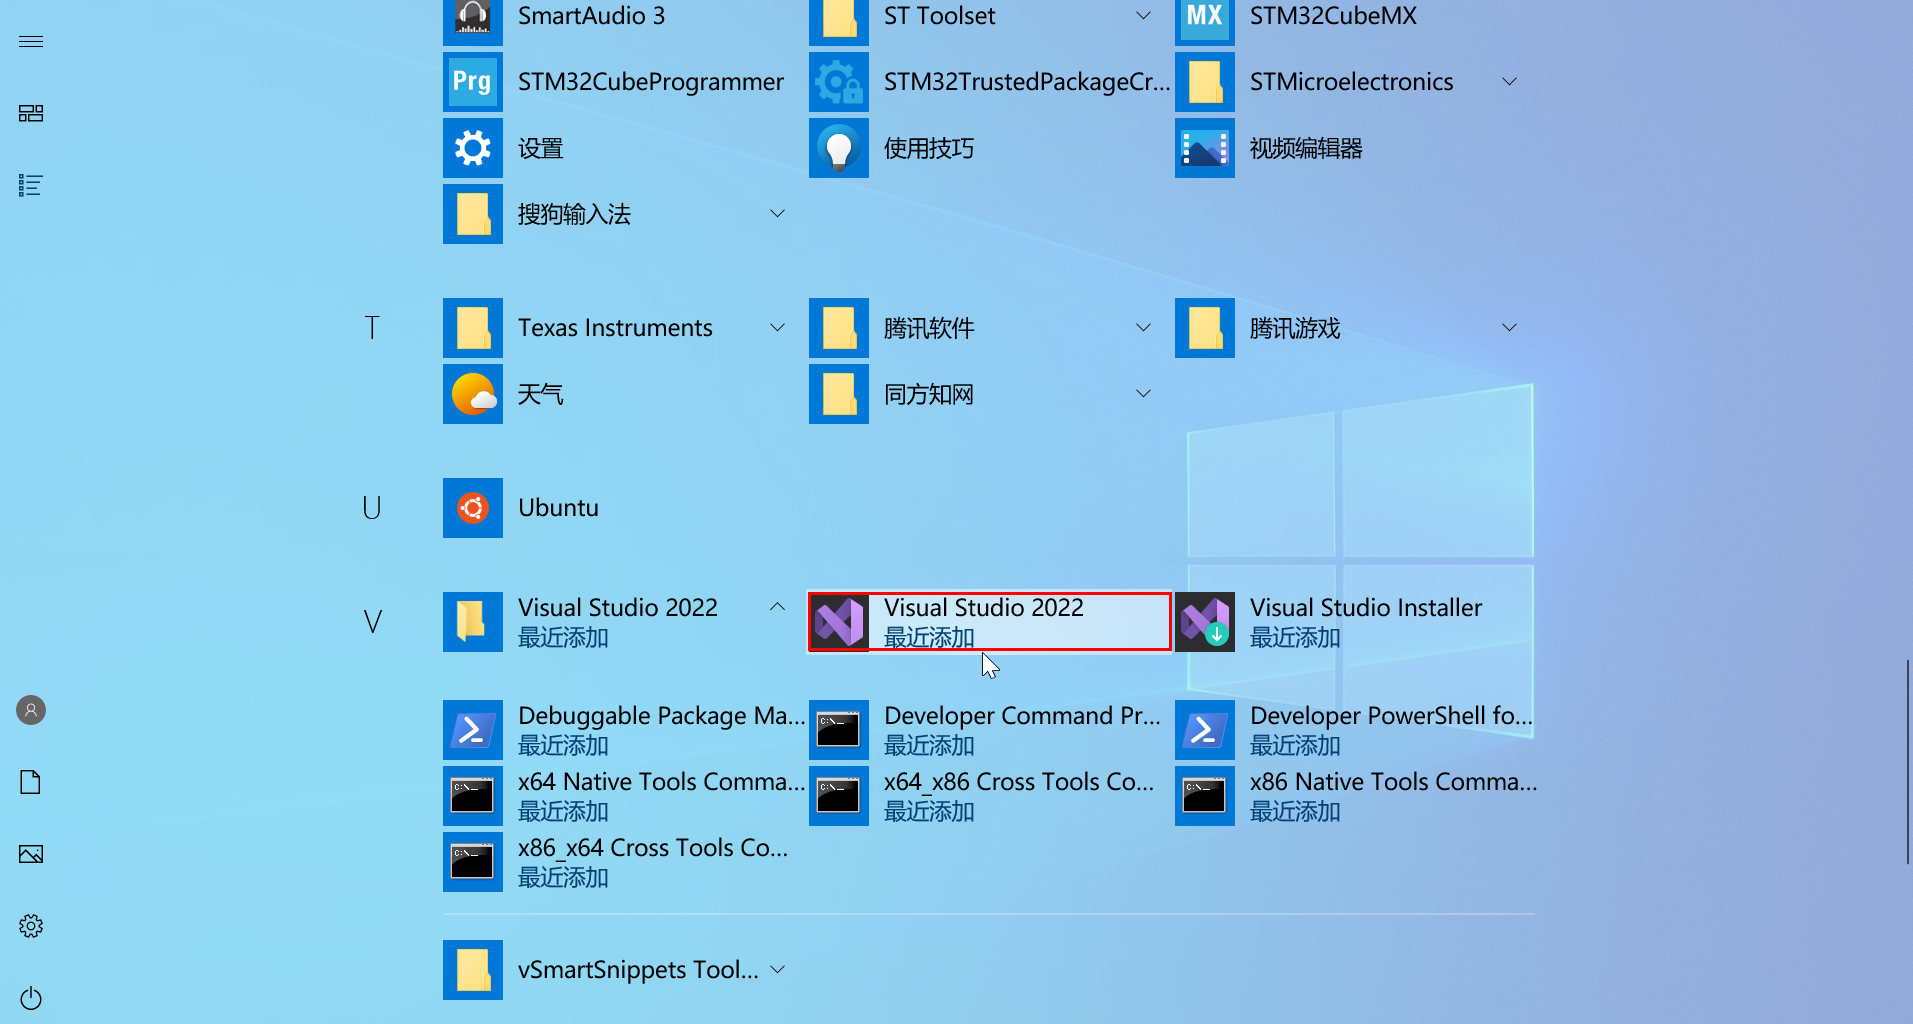
Task: Jump to letter T section header
Action: [x=372, y=328]
